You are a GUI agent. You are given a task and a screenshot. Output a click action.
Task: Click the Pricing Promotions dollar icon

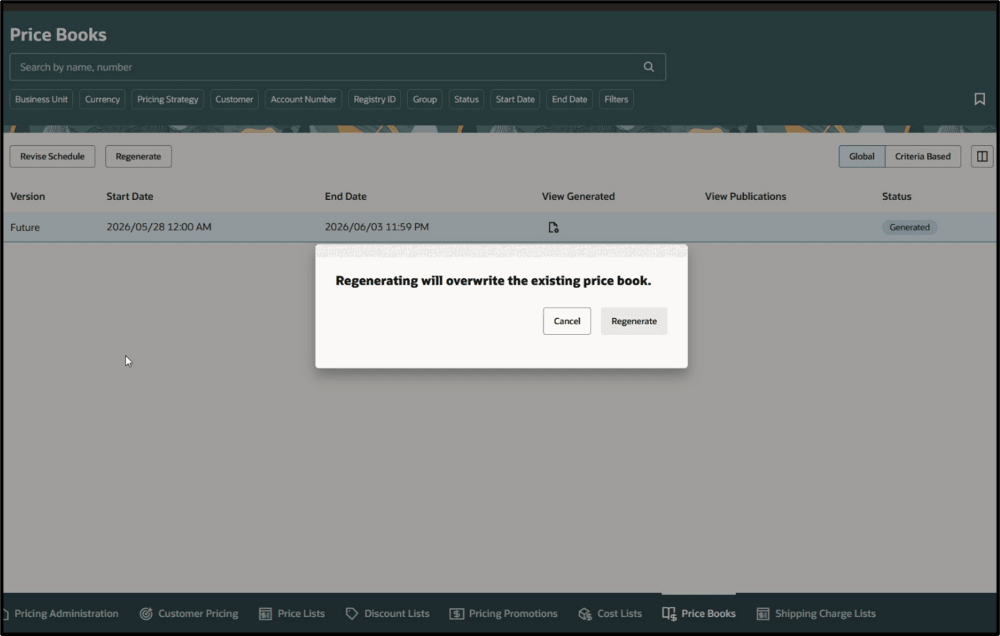tap(456, 614)
